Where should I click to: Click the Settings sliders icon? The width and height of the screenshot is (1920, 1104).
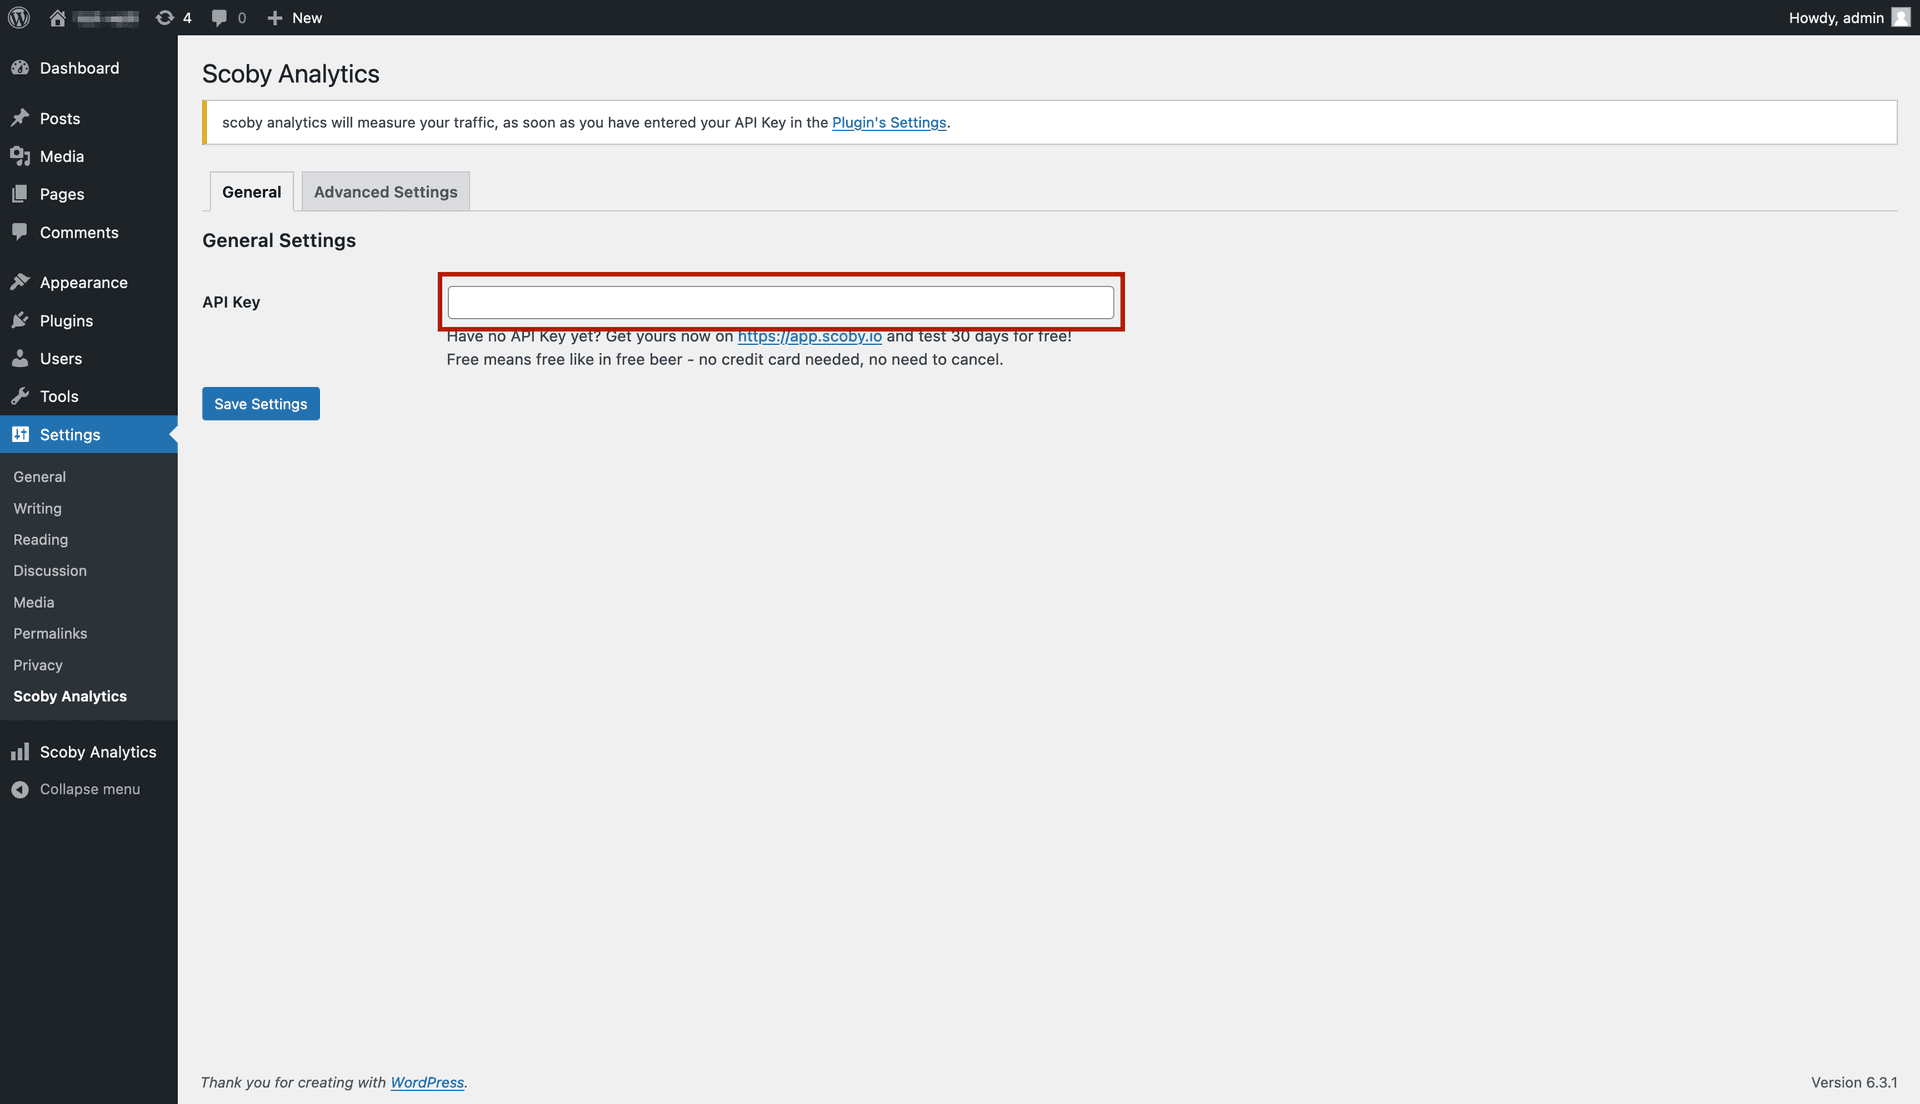(x=20, y=434)
